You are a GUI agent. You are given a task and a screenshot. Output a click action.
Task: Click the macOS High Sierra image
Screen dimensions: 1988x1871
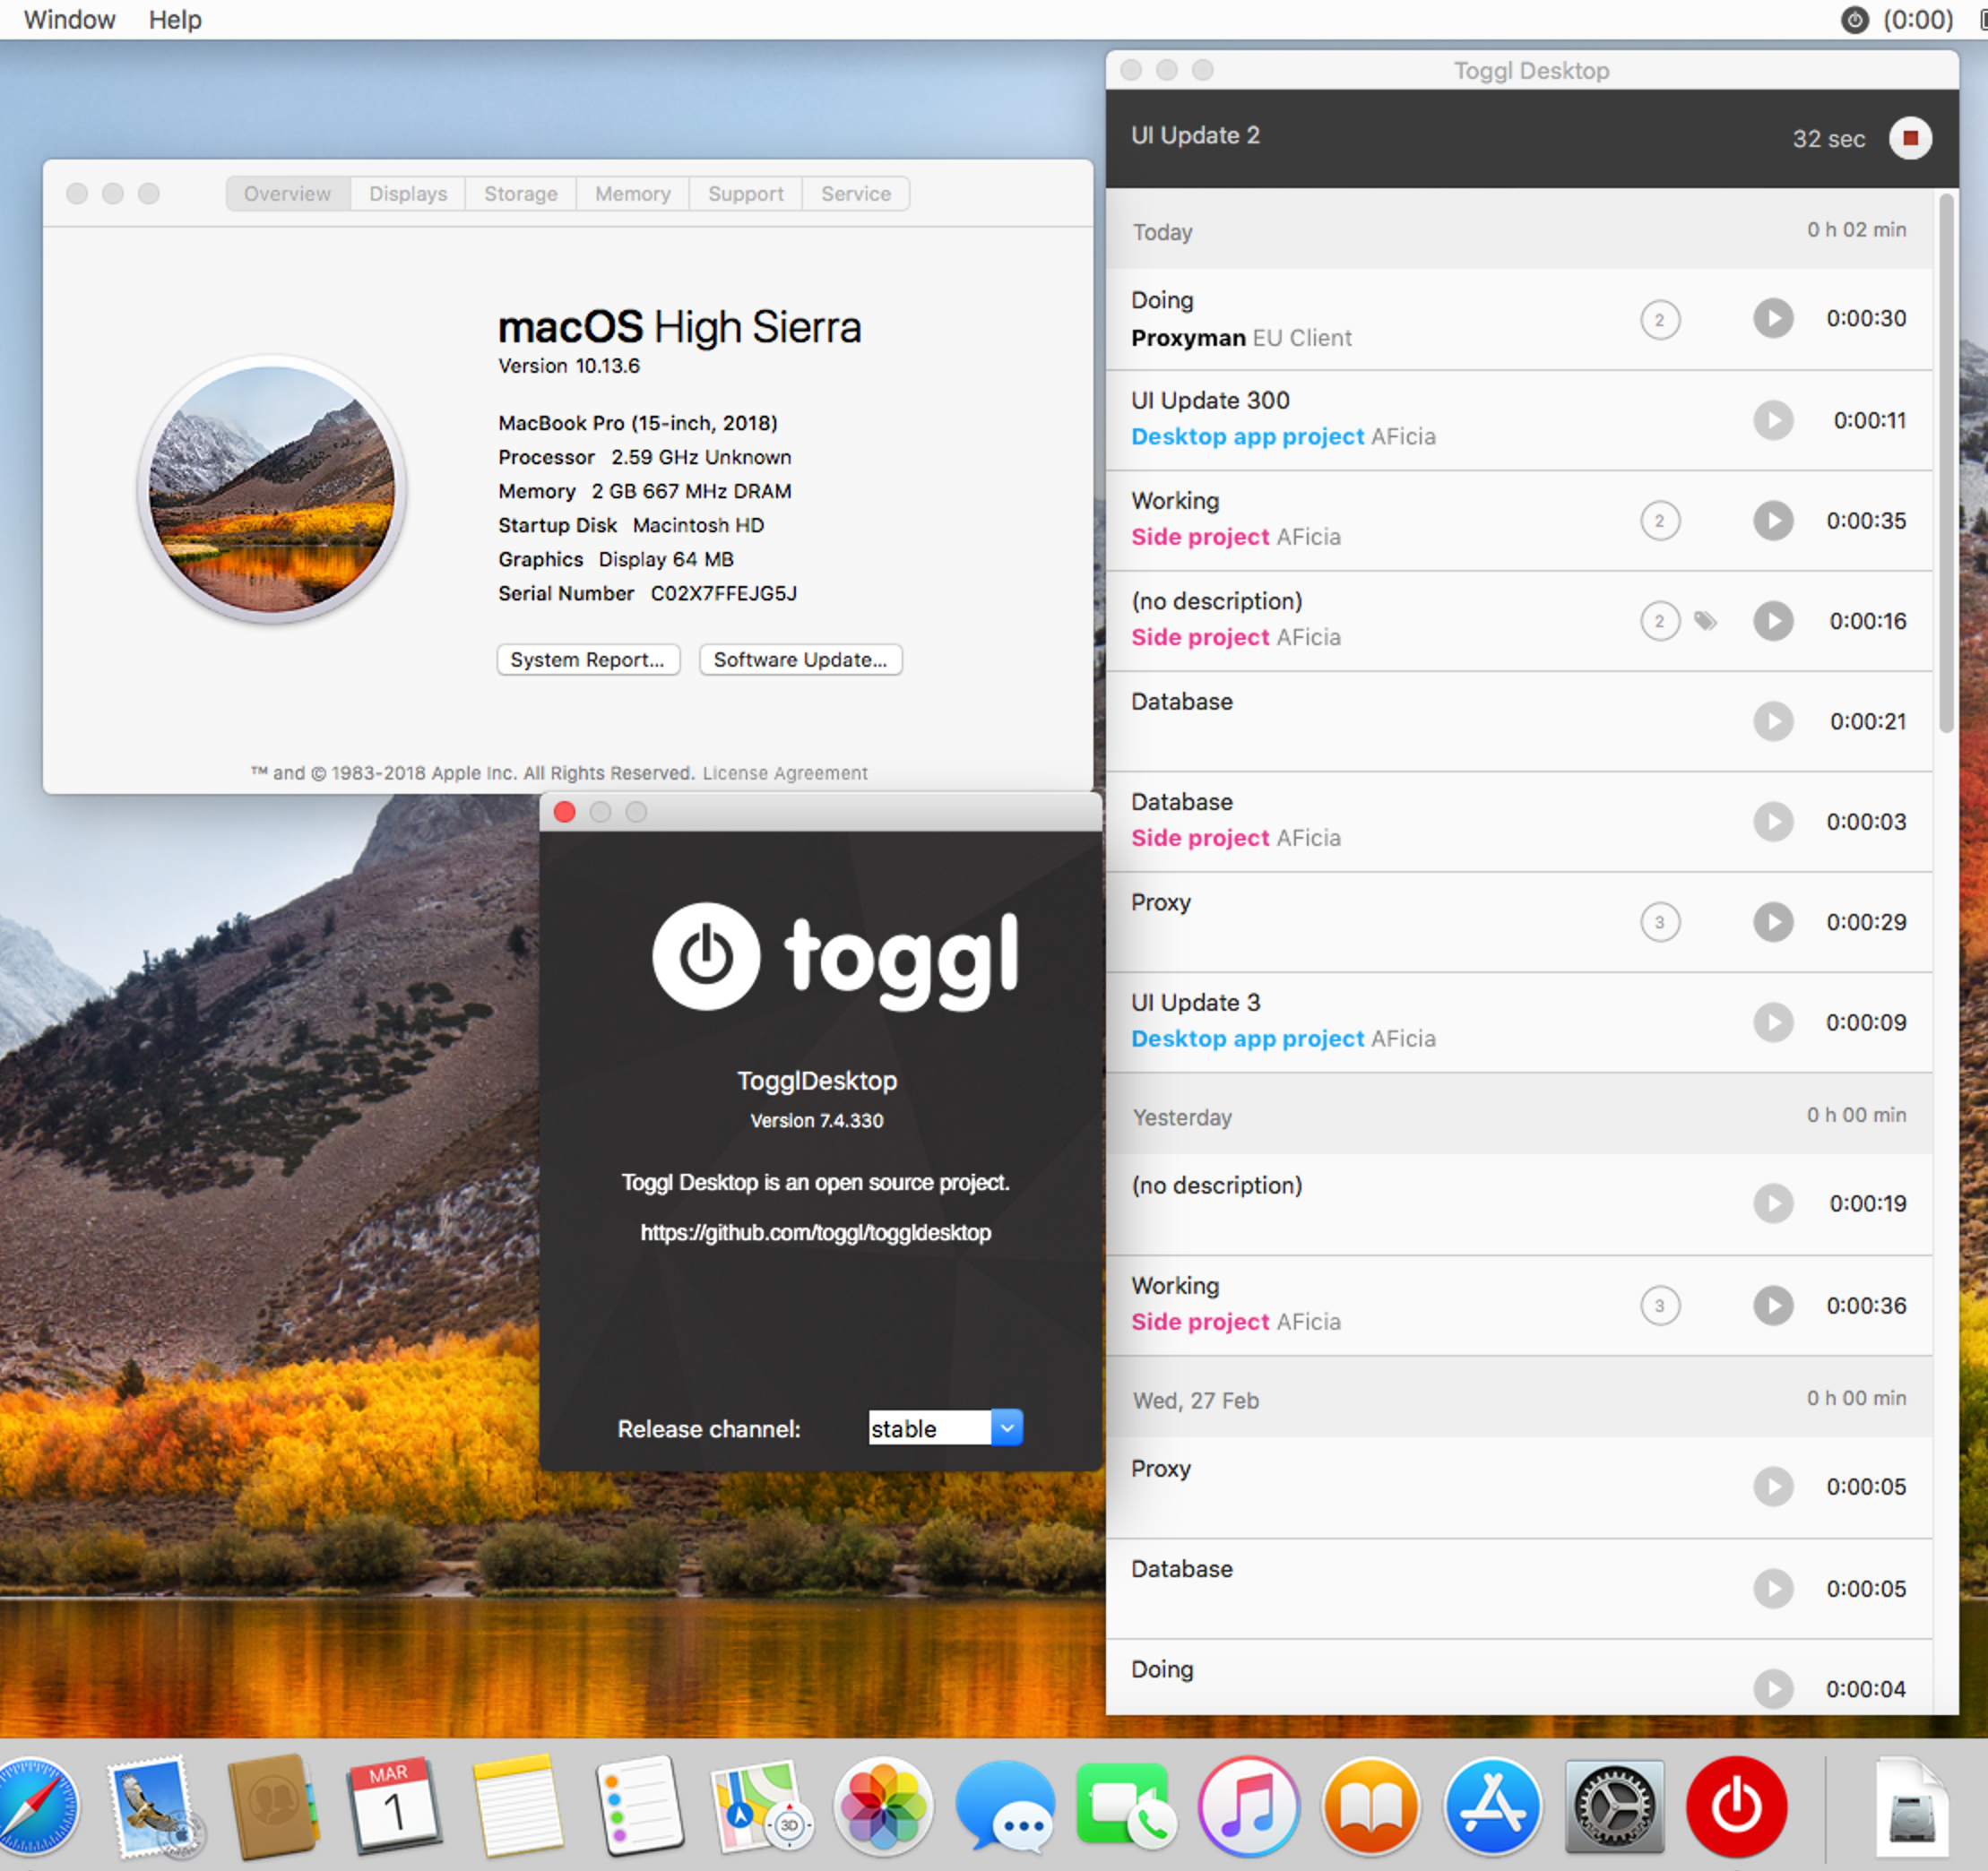(272, 489)
